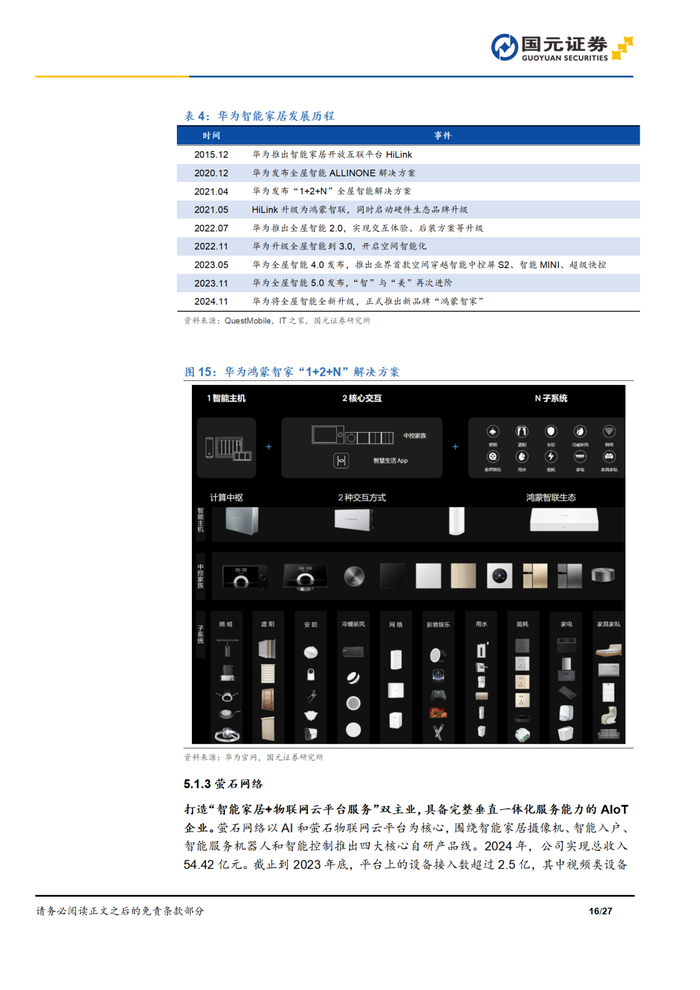Click the 智慧生活 App square icon

pyautogui.click(x=341, y=461)
